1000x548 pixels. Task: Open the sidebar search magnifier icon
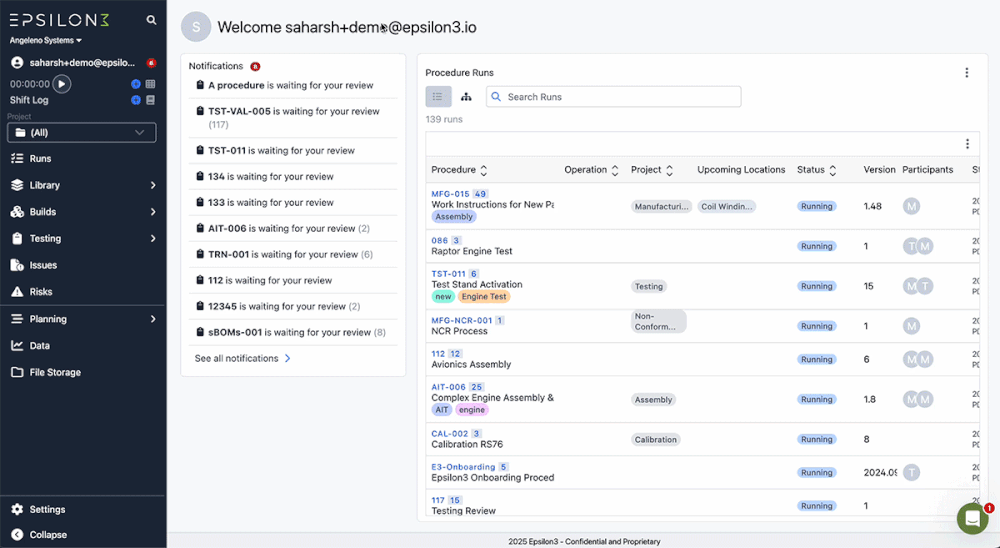tap(151, 20)
